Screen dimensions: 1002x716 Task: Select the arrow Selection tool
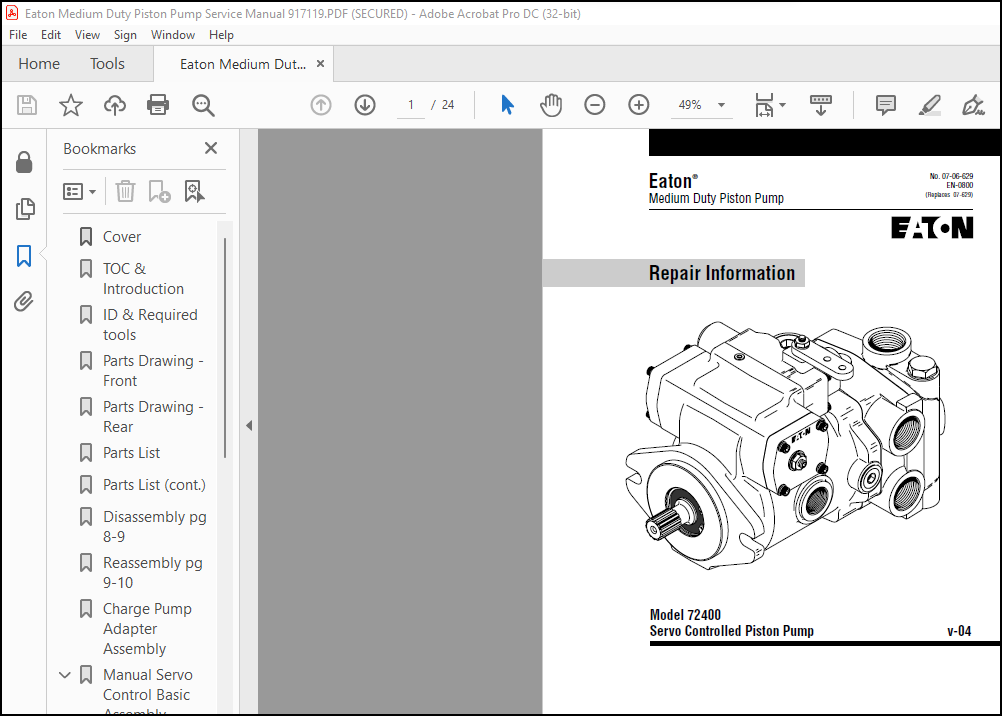pos(507,105)
